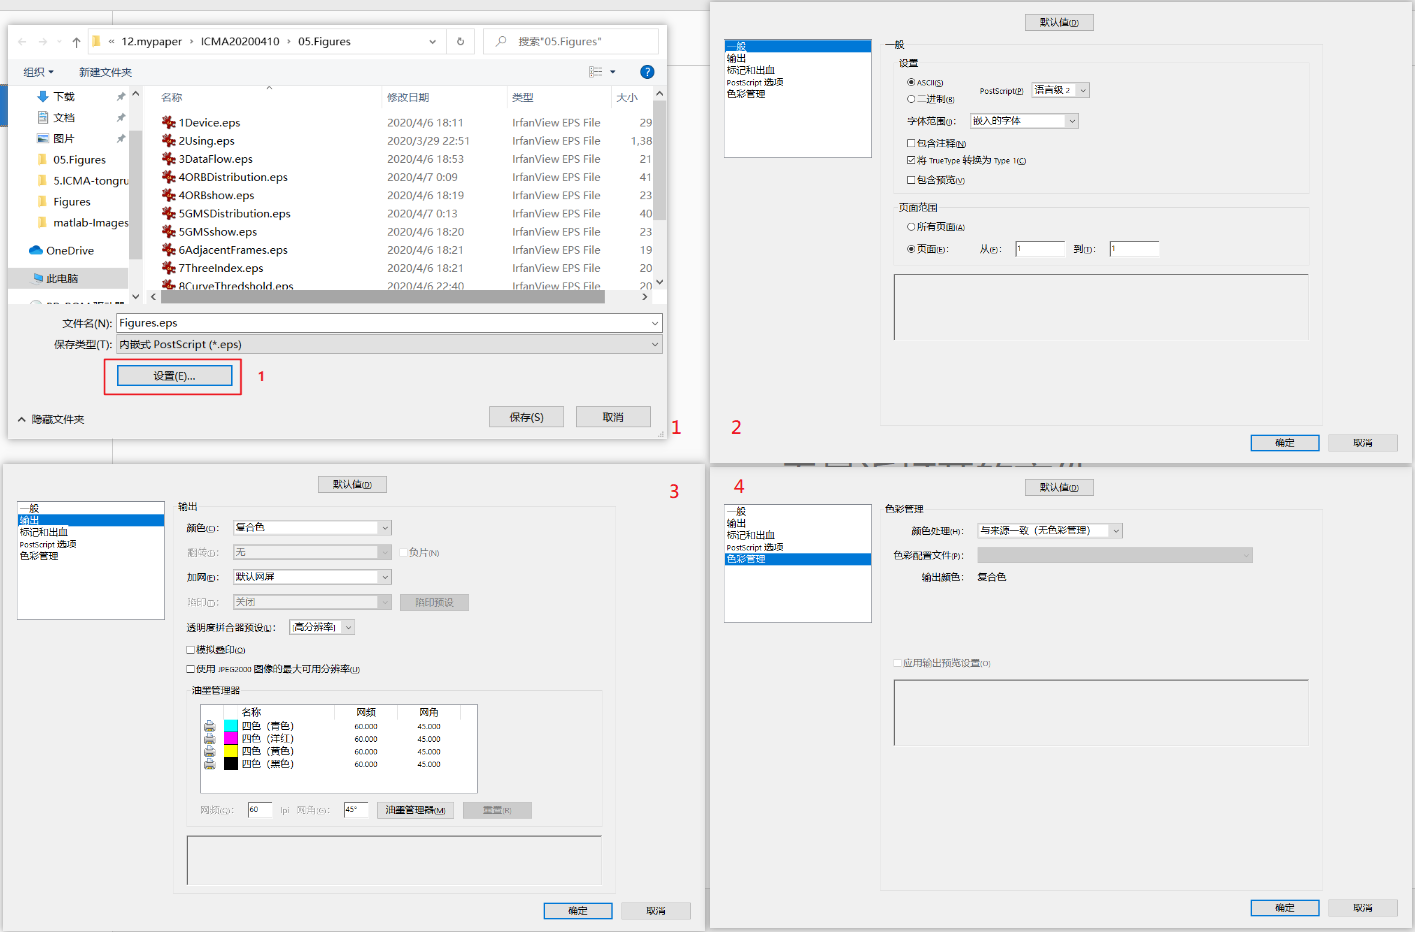Select the 5GMSshow.eps file icon

[169, 232]
